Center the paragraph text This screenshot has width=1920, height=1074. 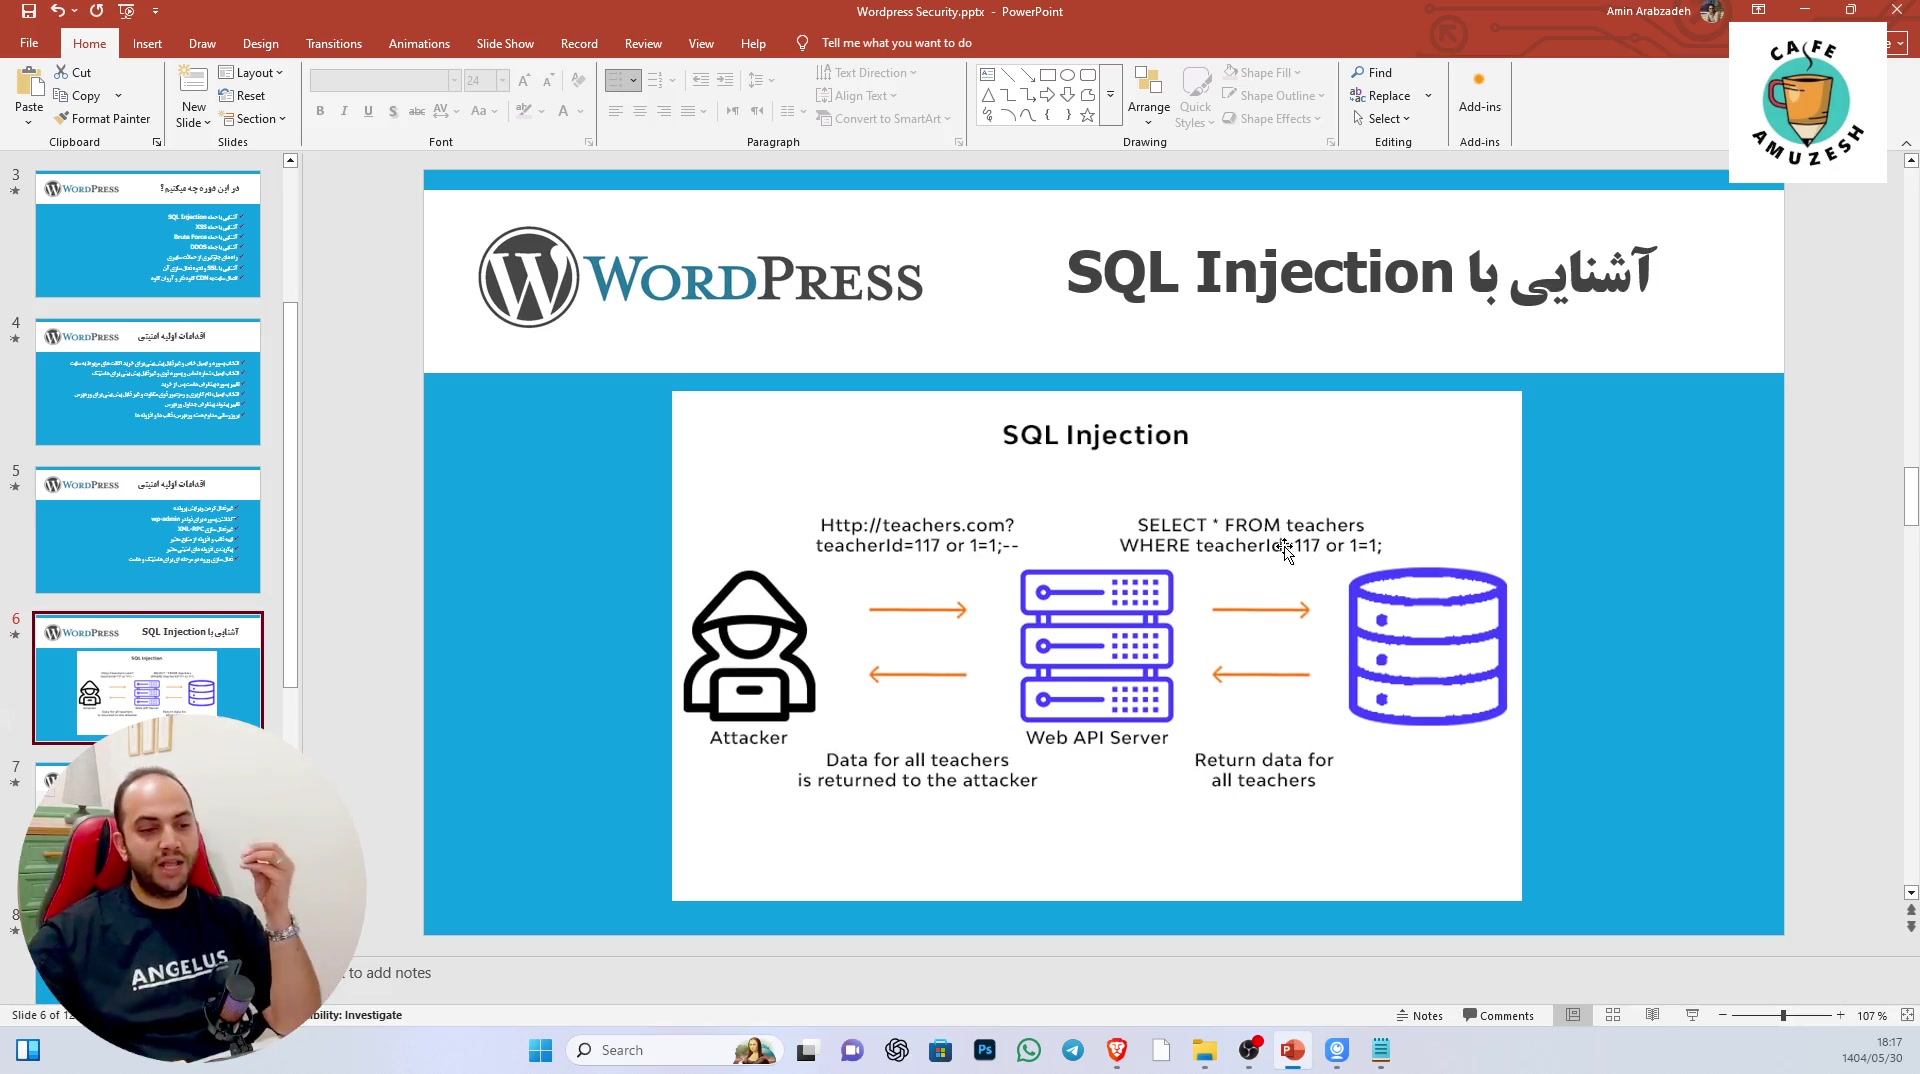(640, 111)
